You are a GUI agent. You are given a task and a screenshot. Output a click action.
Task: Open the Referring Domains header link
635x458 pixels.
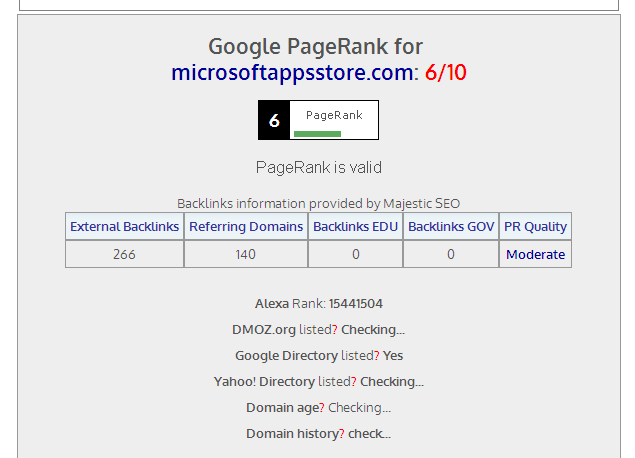[246, 226]
